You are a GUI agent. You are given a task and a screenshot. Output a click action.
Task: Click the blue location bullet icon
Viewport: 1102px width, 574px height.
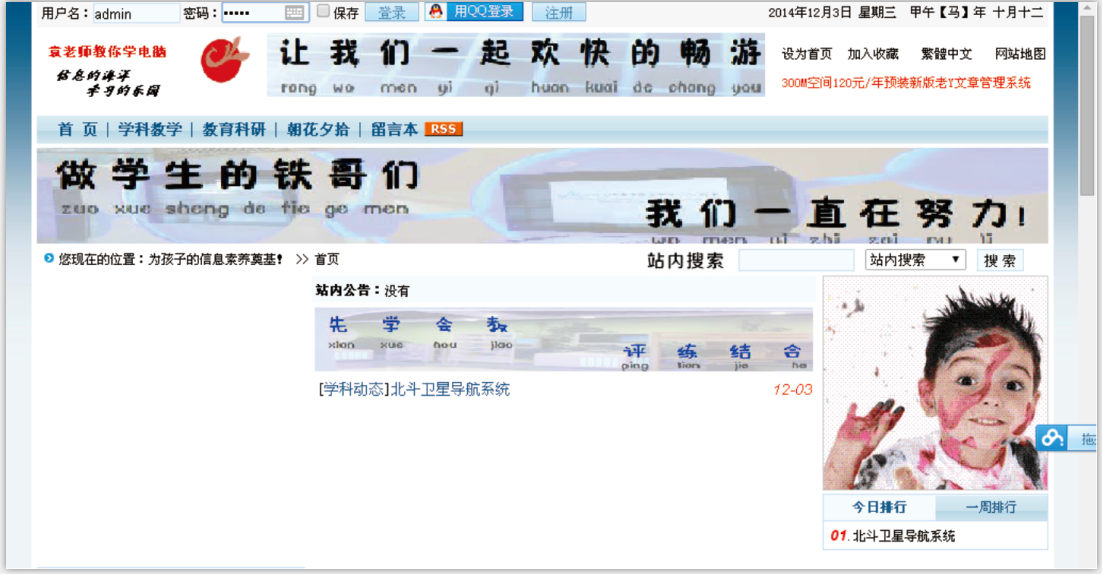click(x=48, y=259)
